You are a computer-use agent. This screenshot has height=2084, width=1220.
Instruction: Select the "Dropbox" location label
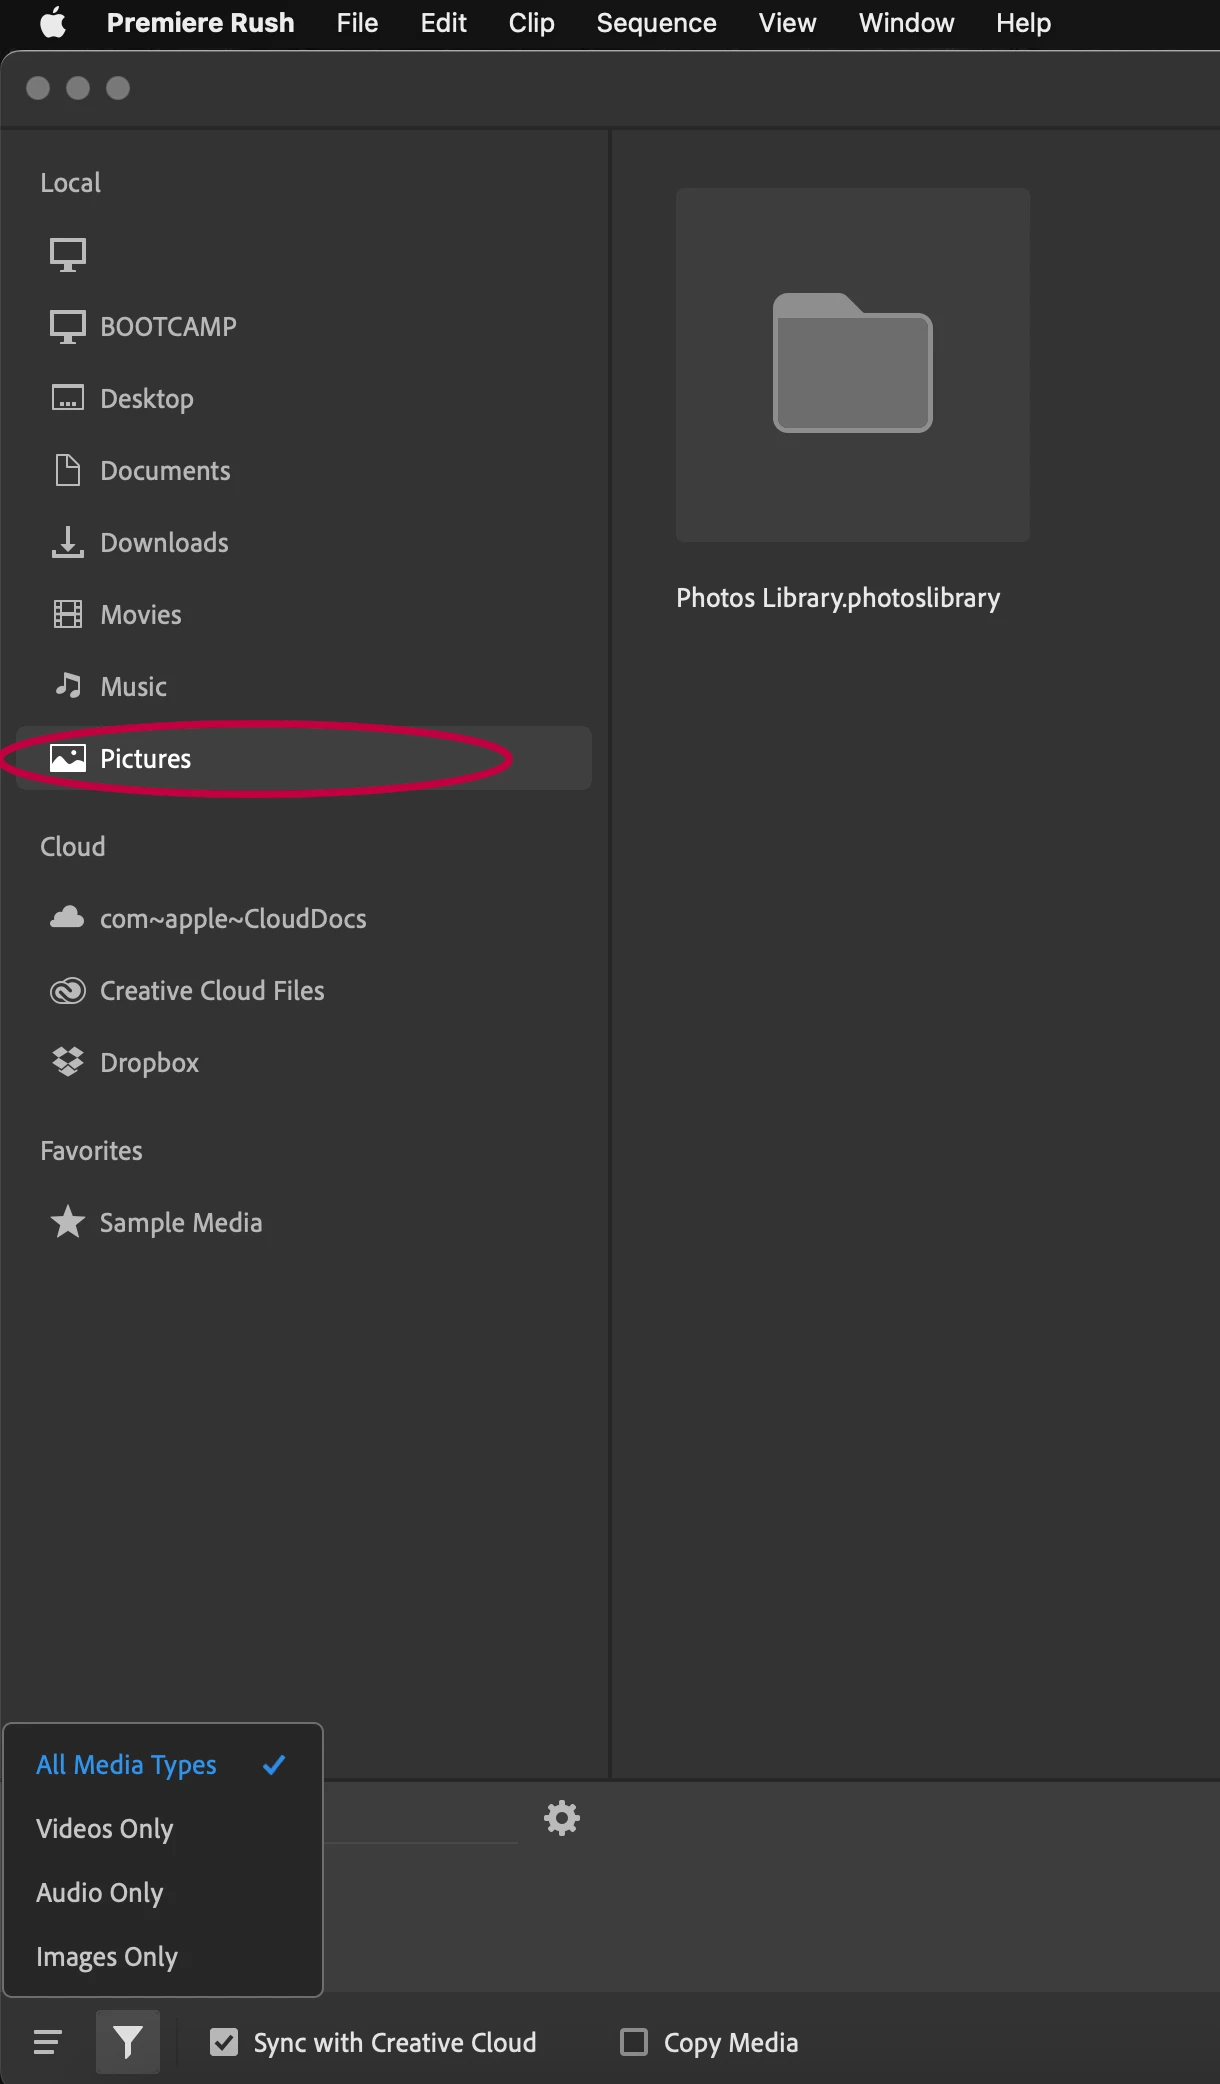tap(149, 1063)
